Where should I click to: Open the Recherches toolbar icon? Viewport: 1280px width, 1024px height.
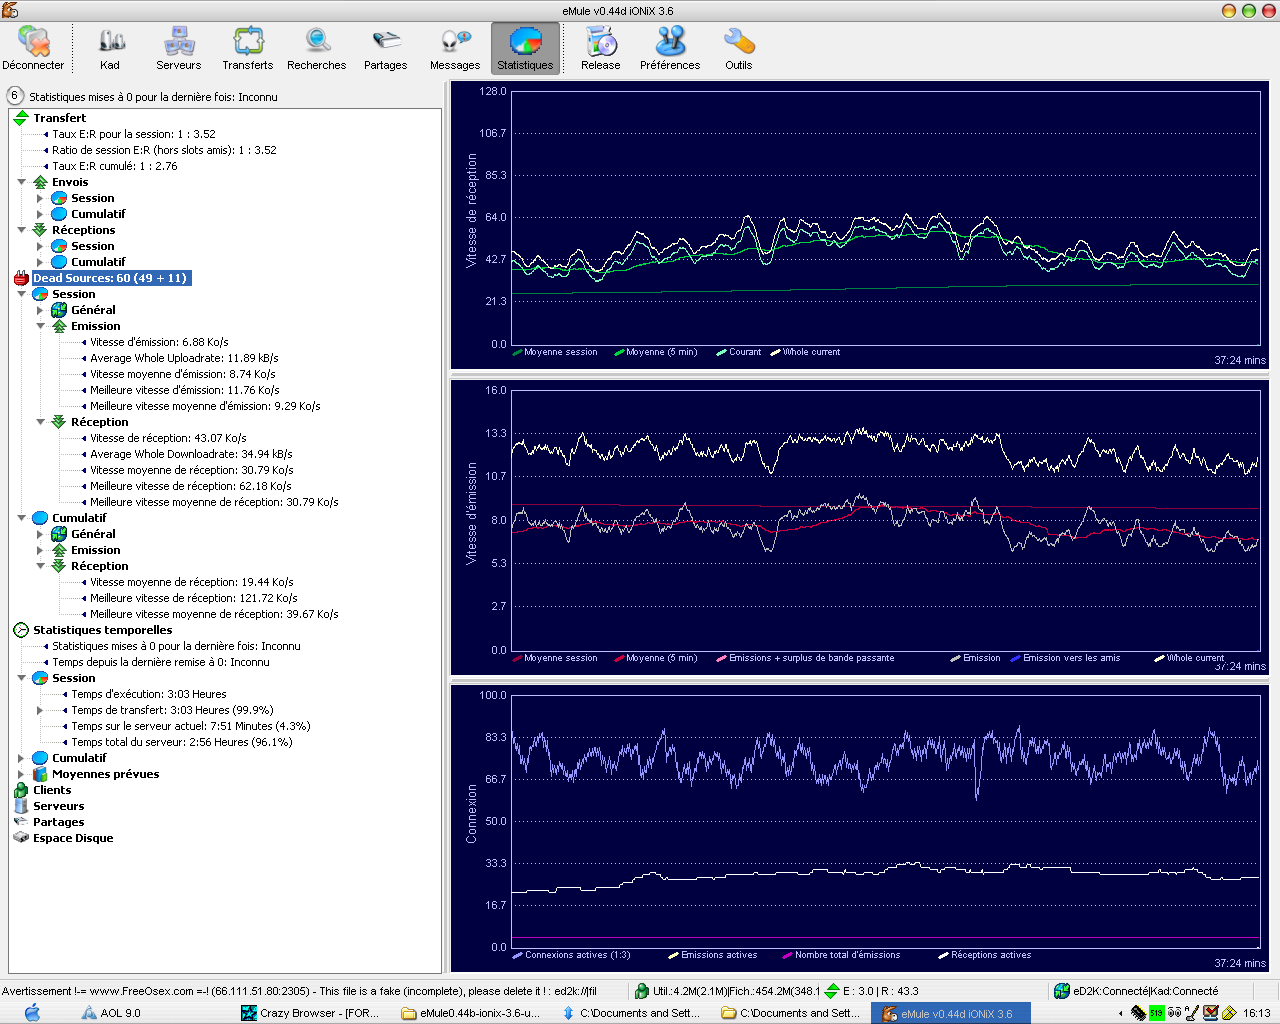pos(317,49)
